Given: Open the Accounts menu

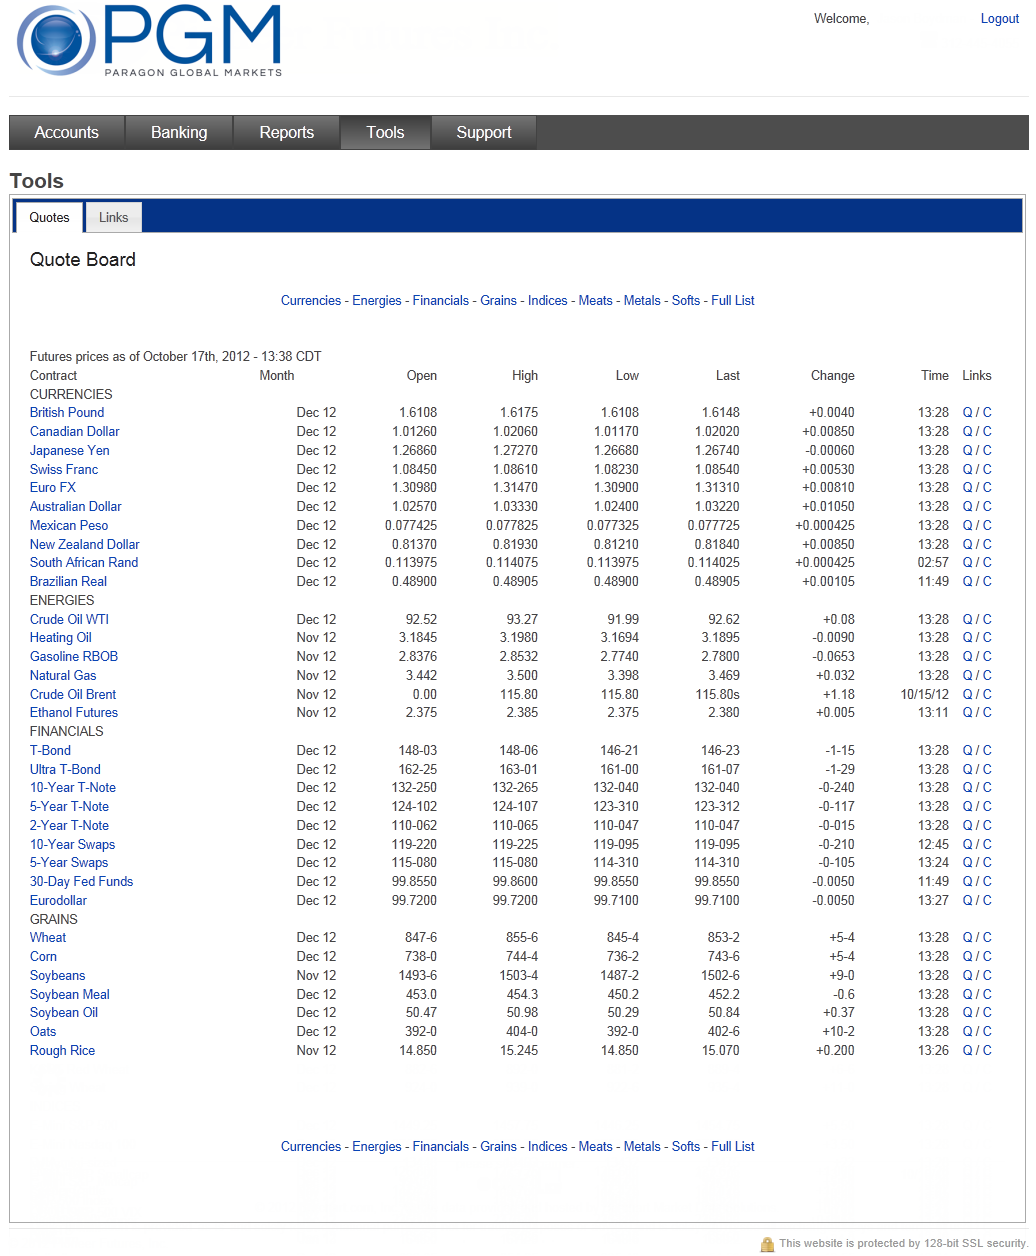Looking at the screenshot, I should tap(67, 132).
